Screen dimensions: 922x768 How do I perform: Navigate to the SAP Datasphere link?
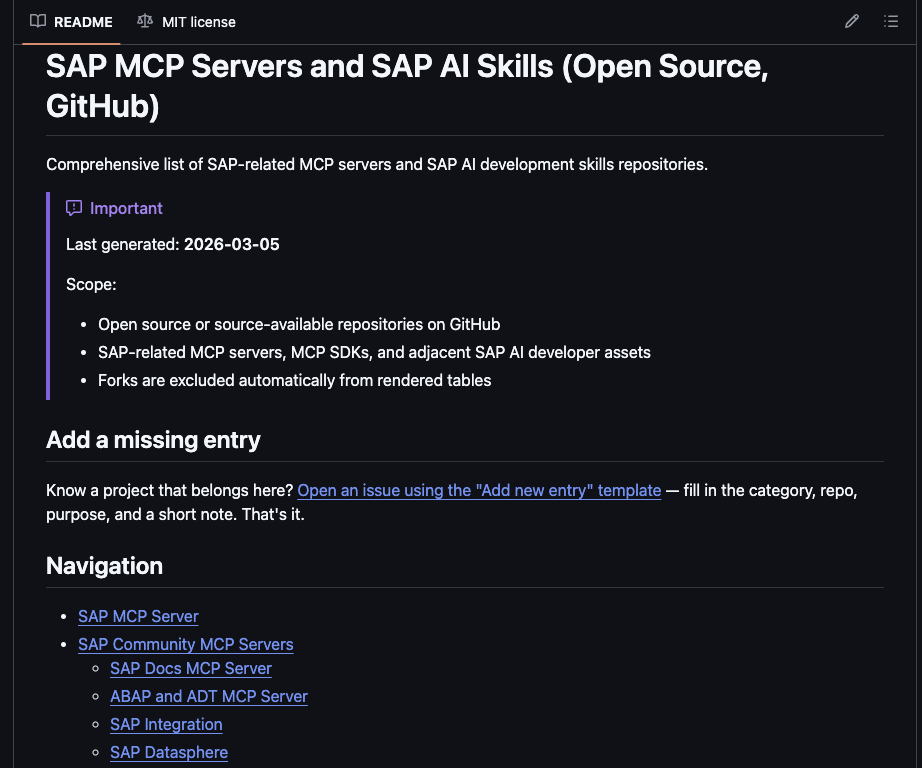click(168, 752)
